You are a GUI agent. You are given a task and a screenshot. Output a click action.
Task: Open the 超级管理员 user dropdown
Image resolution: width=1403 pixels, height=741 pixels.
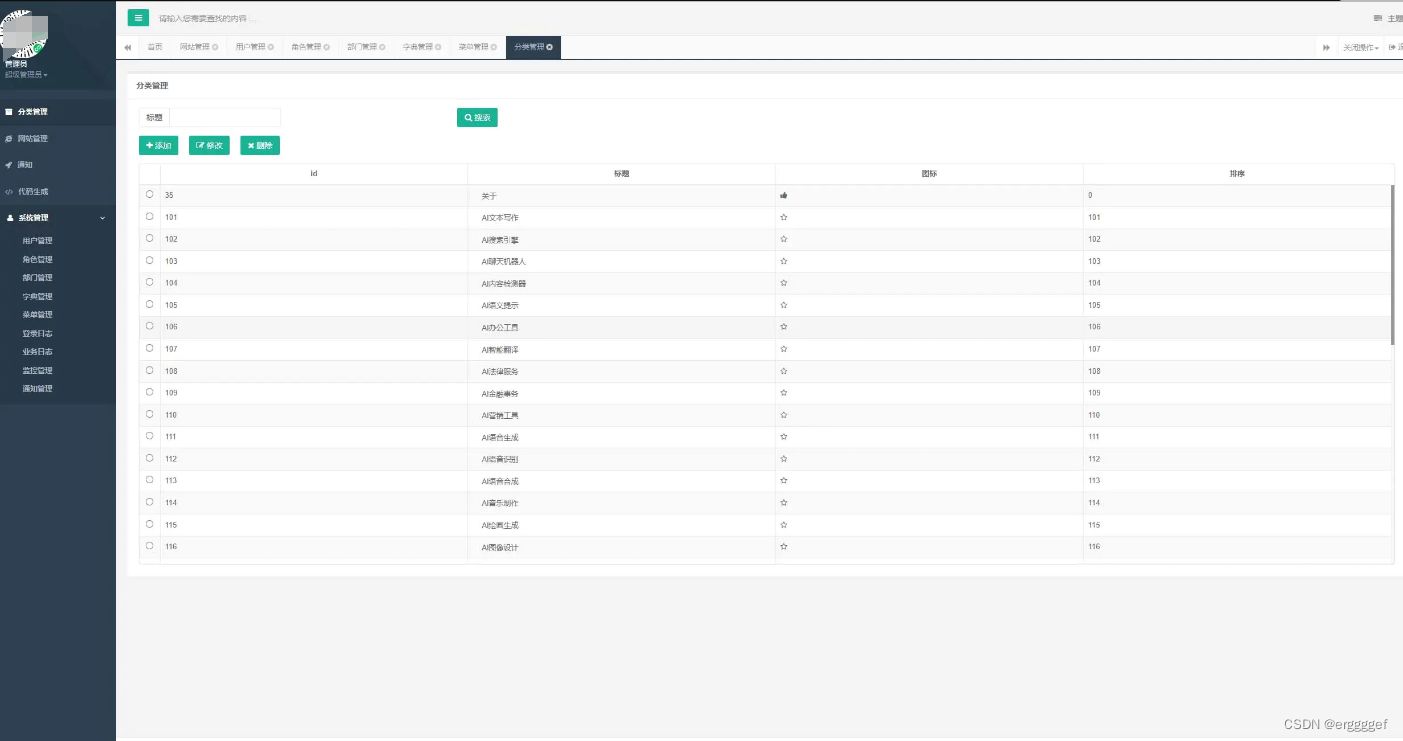pos(26,75)
